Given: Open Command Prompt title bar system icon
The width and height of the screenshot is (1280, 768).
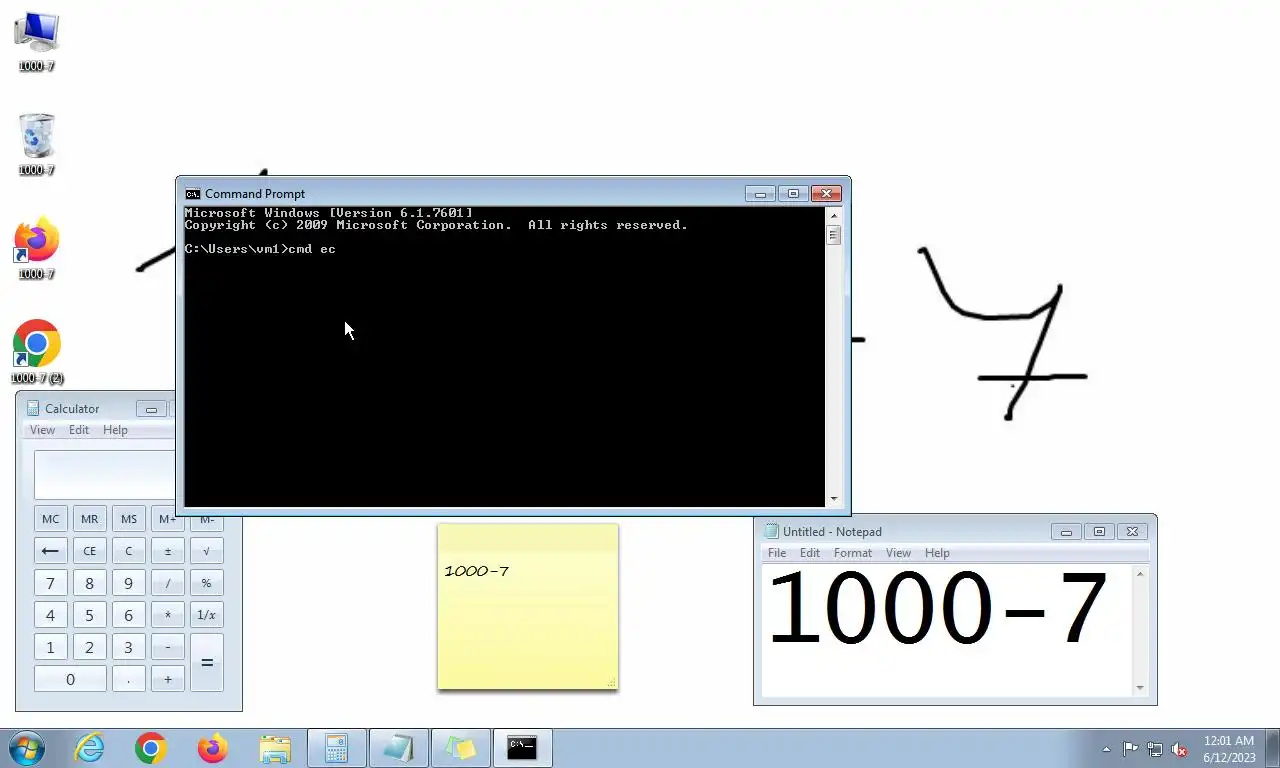Looking at the screenshot, I should click(193, 194).
